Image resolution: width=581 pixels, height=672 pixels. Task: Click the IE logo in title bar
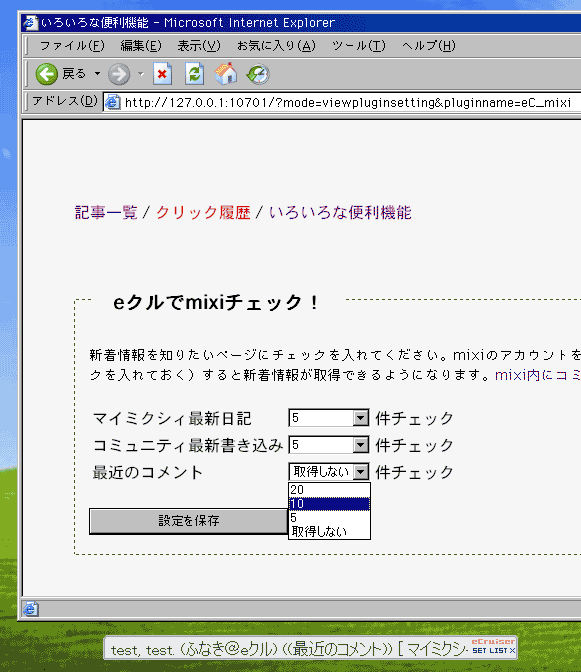[30, 22]
